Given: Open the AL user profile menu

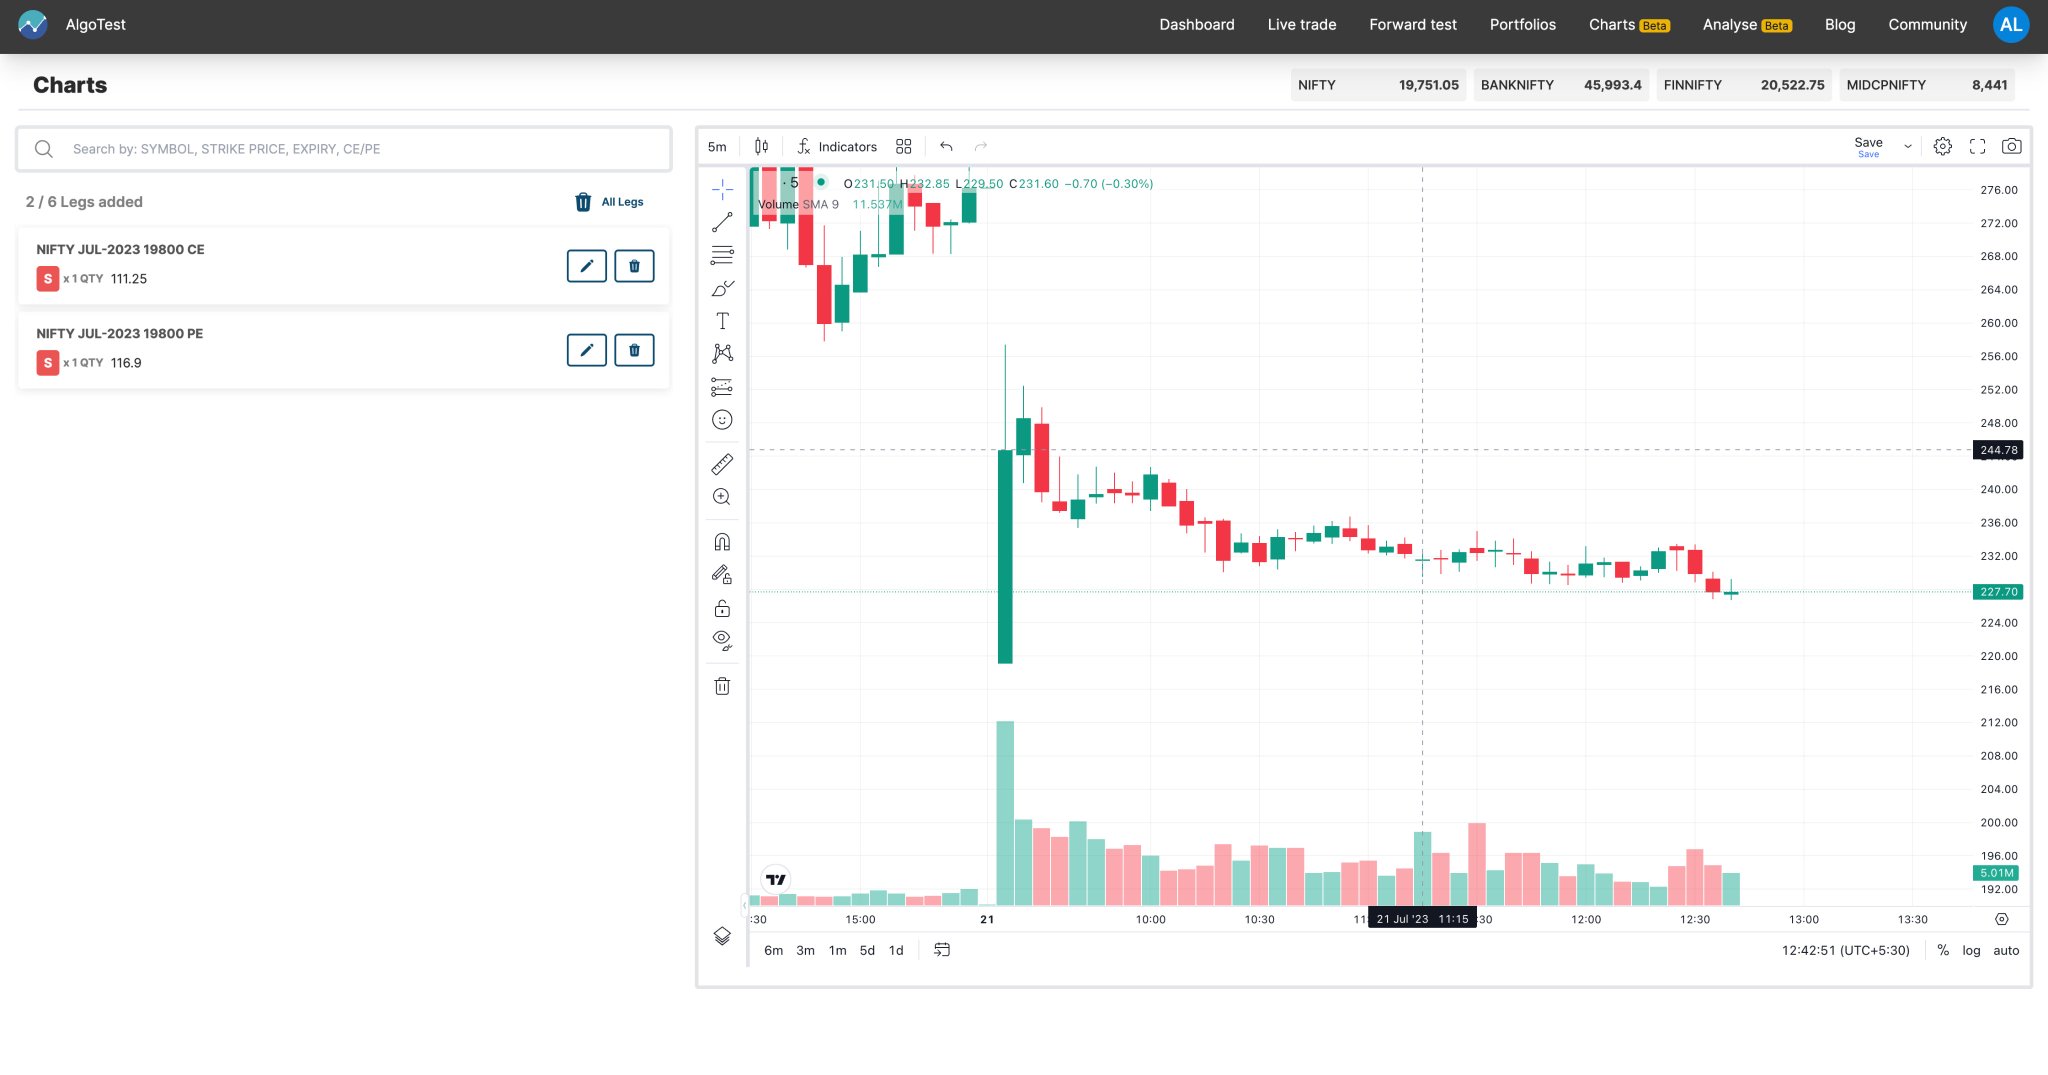Looking at the screenshot, I should coord(2011,25).
